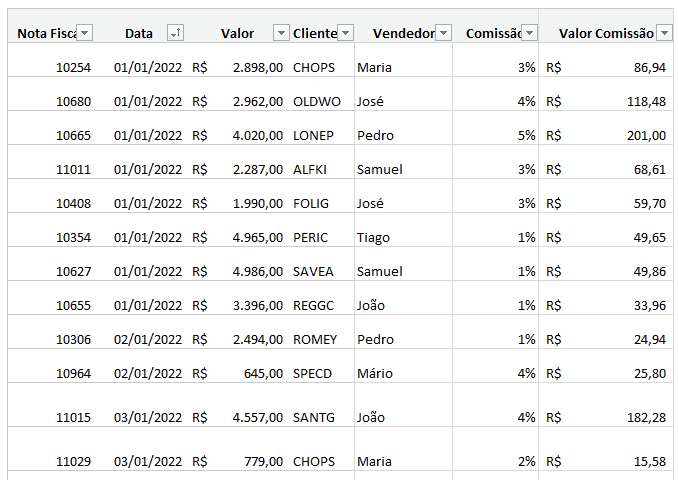Viewport: 678px width, 480px height.
Task: Open the Nota Fiscal filter dropdown
Action: tap(85, 33)
